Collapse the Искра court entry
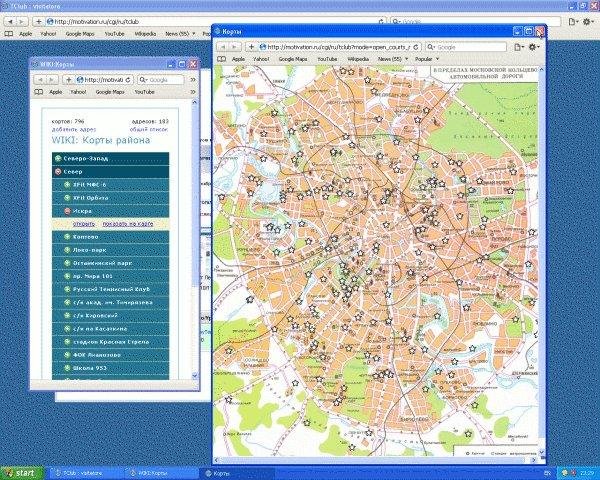The width and height of the screenshot is (600, 480). [68, 211]
